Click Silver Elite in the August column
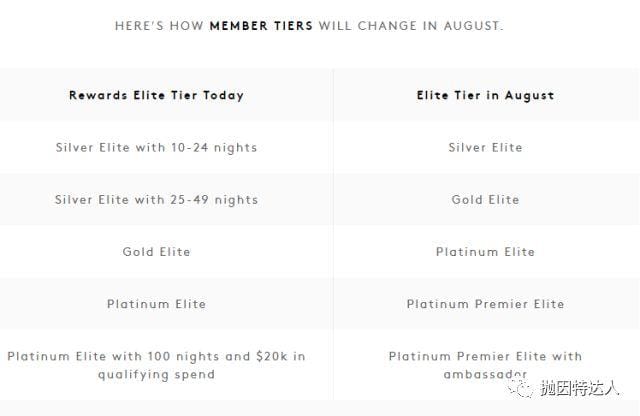This screenshot has width=640, height=416. coord(485,148)
